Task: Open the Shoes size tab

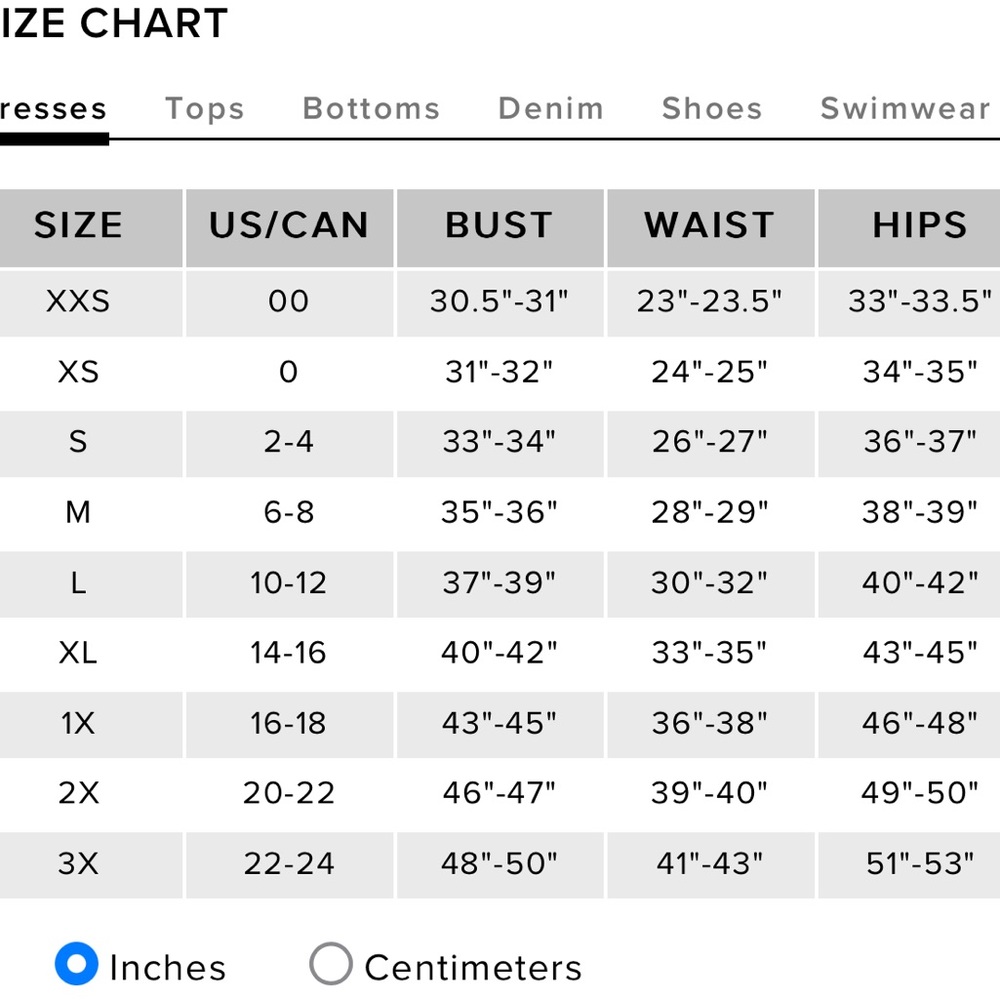Action: 712,108
